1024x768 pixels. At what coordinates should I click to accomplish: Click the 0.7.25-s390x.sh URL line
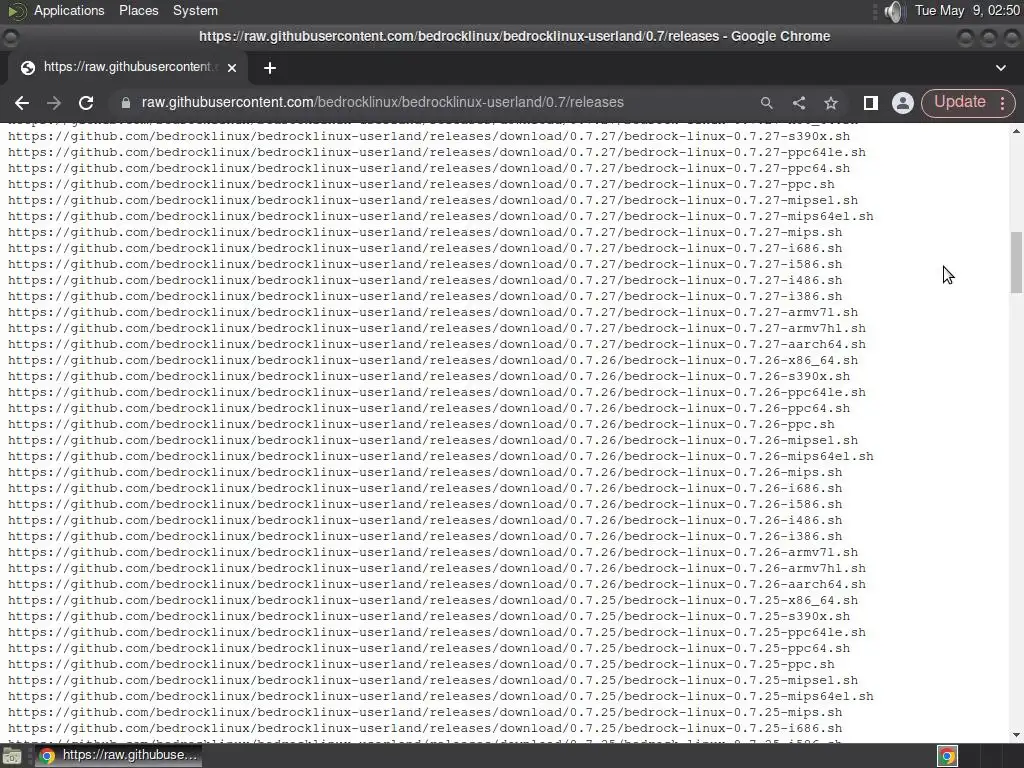[x=429, y=616]
